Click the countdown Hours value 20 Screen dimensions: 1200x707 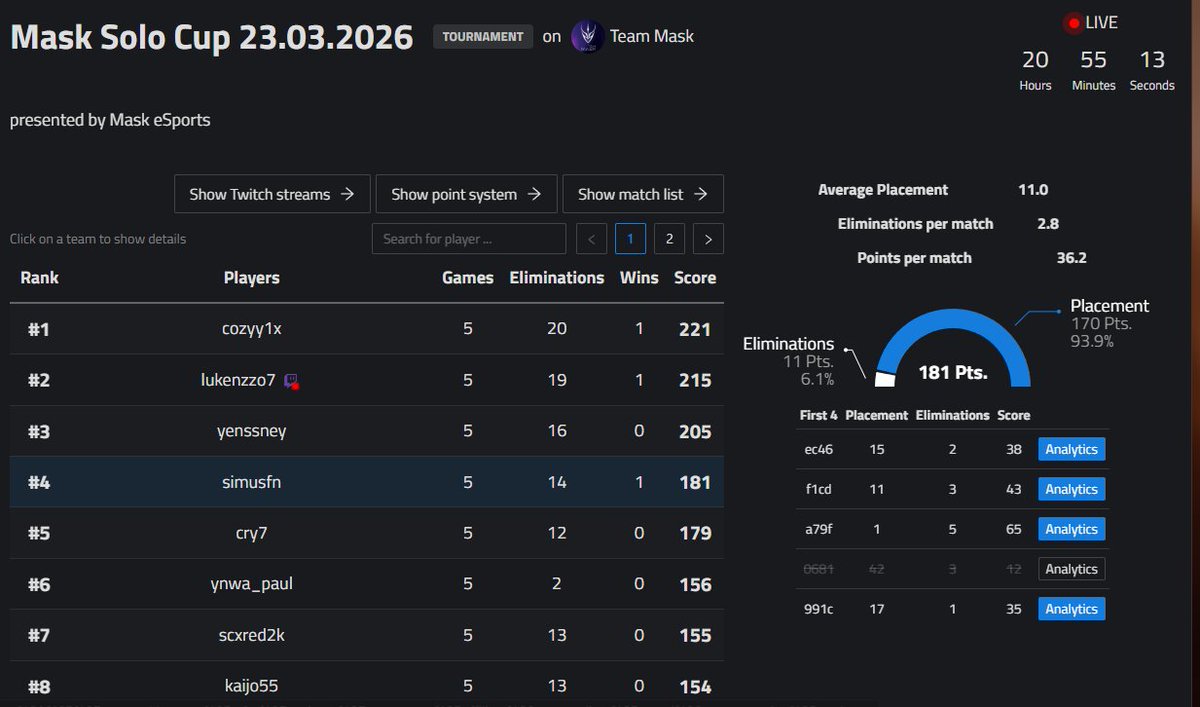pyautogui.click(x=1035, y=60)
